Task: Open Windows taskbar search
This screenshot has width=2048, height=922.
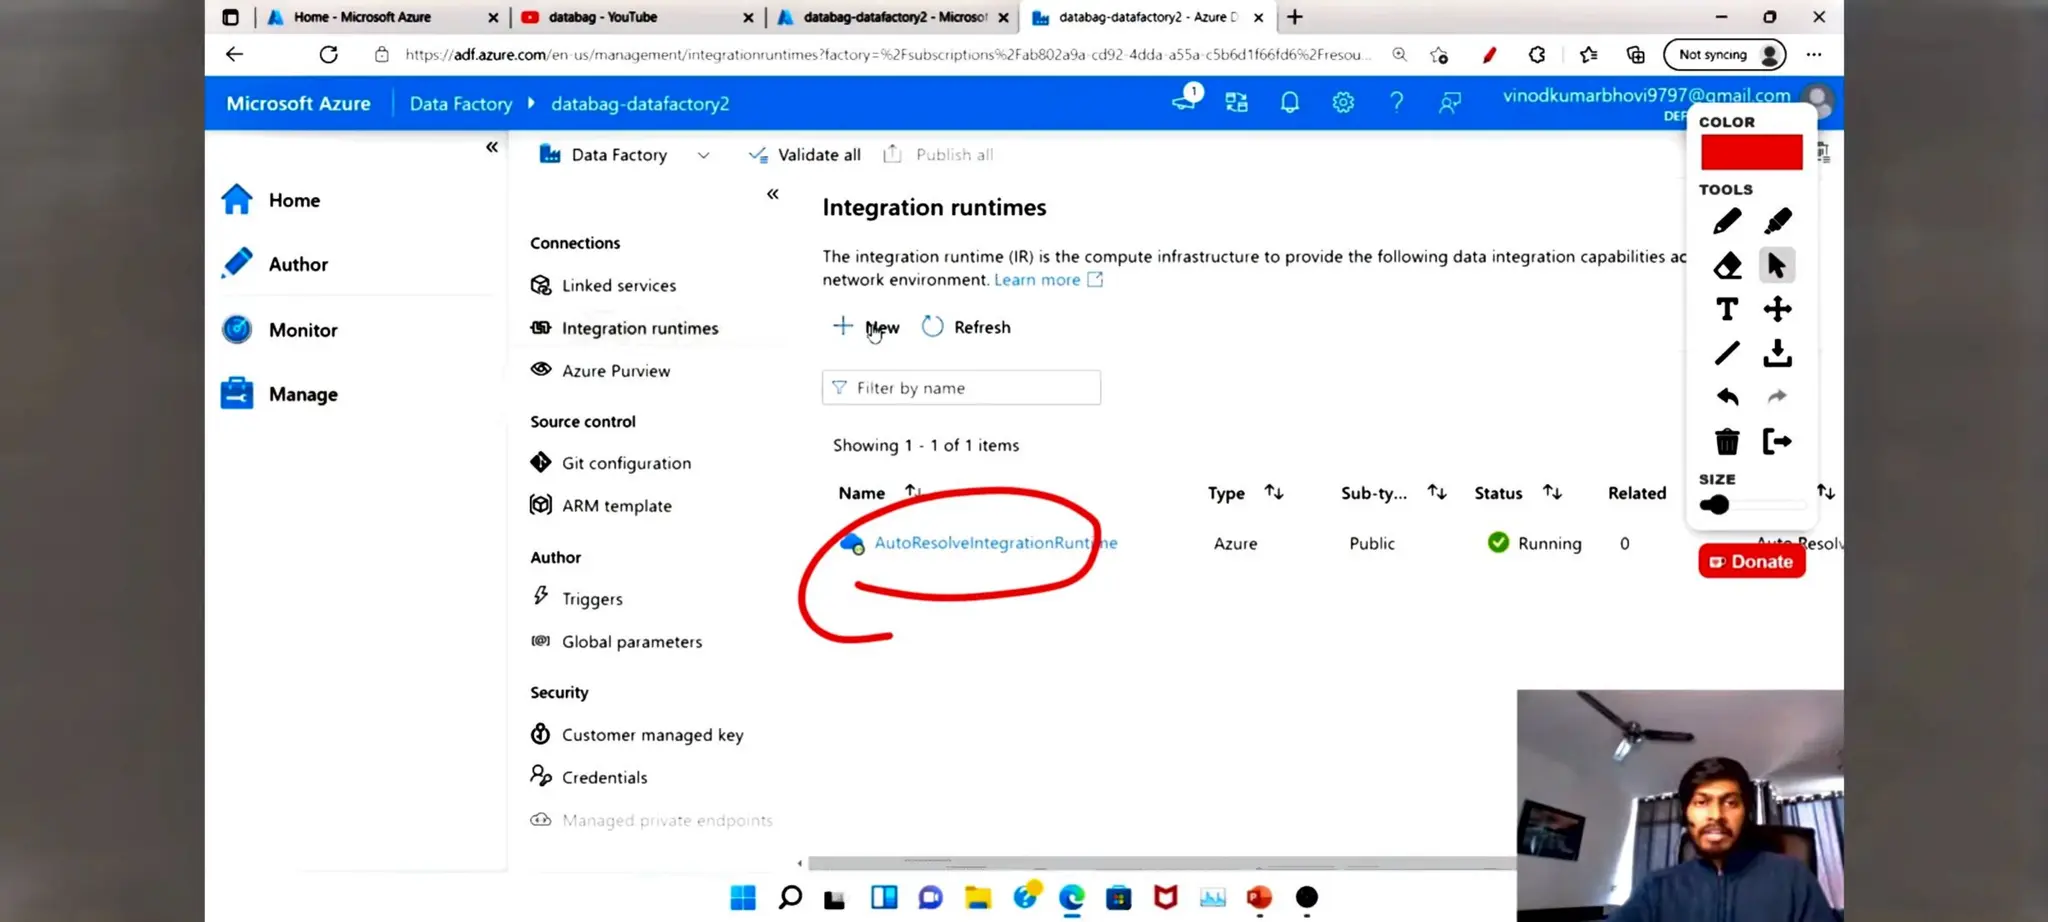Action: pos(790,898)
